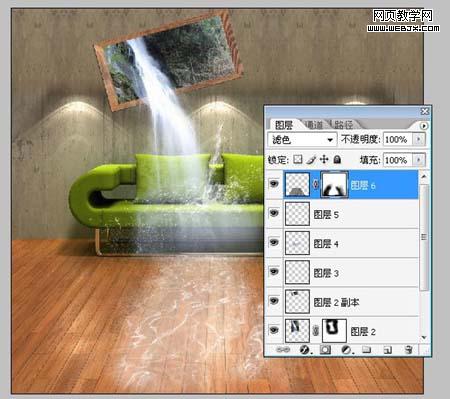450x399 pixels.
Task: Create a new layer group folder
Action: coord(367,350)
